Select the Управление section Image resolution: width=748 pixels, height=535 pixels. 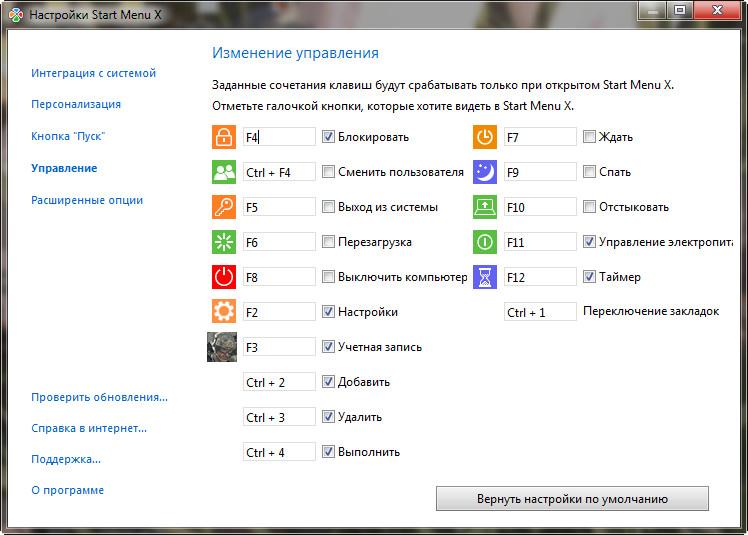pos(64,168)
